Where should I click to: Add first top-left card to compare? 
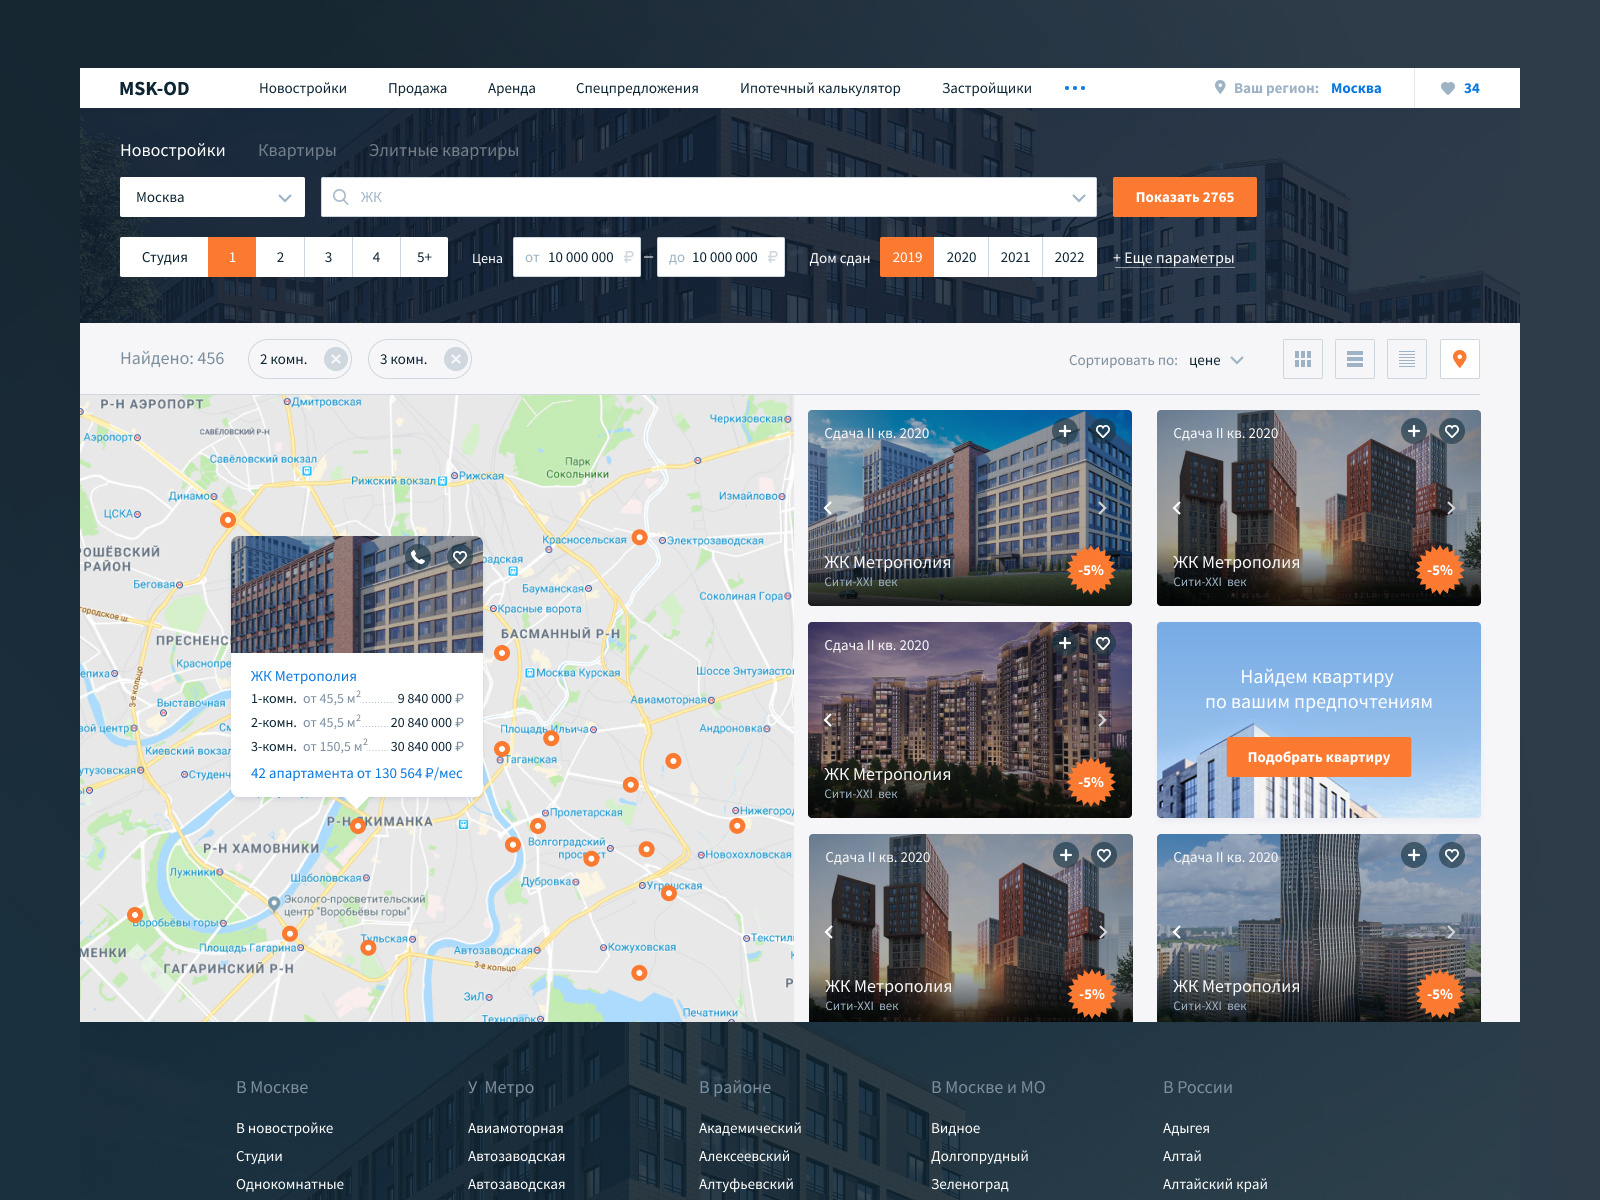pyautogui.click(x=1065, y=431)
